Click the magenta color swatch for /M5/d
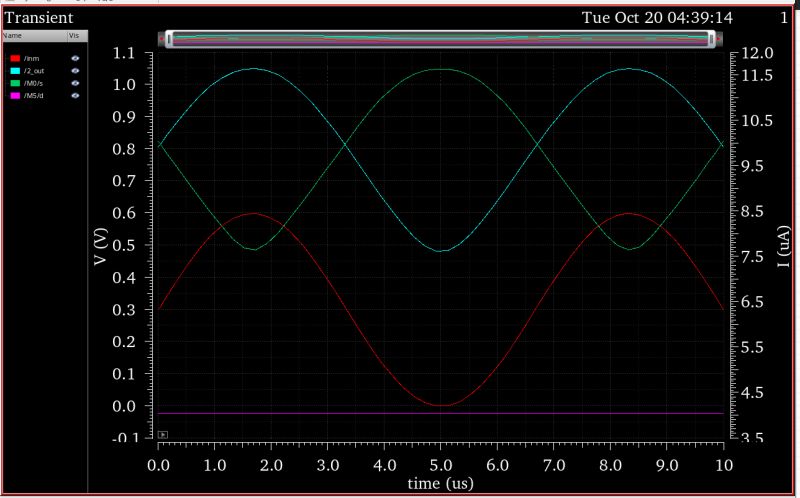The height and width of the screenshot is (498, 800). pyautogui.click(x=15, y=95)
